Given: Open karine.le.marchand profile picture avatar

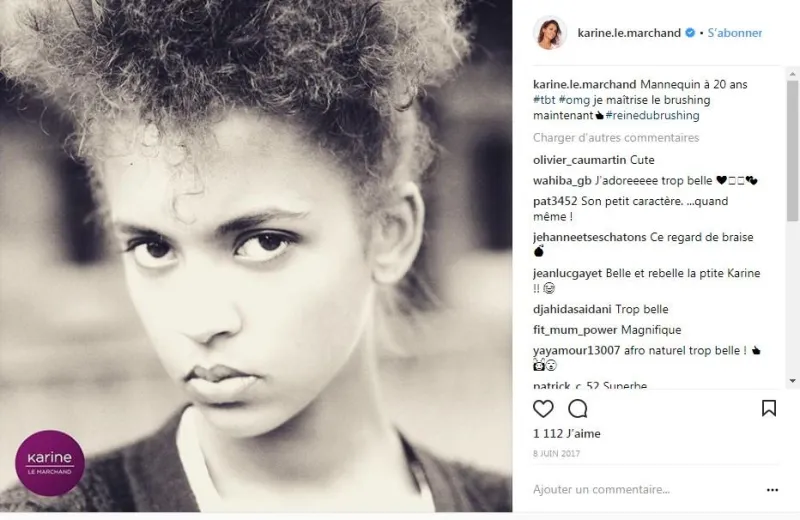Looking at the screenshot, I should (549, 33).
